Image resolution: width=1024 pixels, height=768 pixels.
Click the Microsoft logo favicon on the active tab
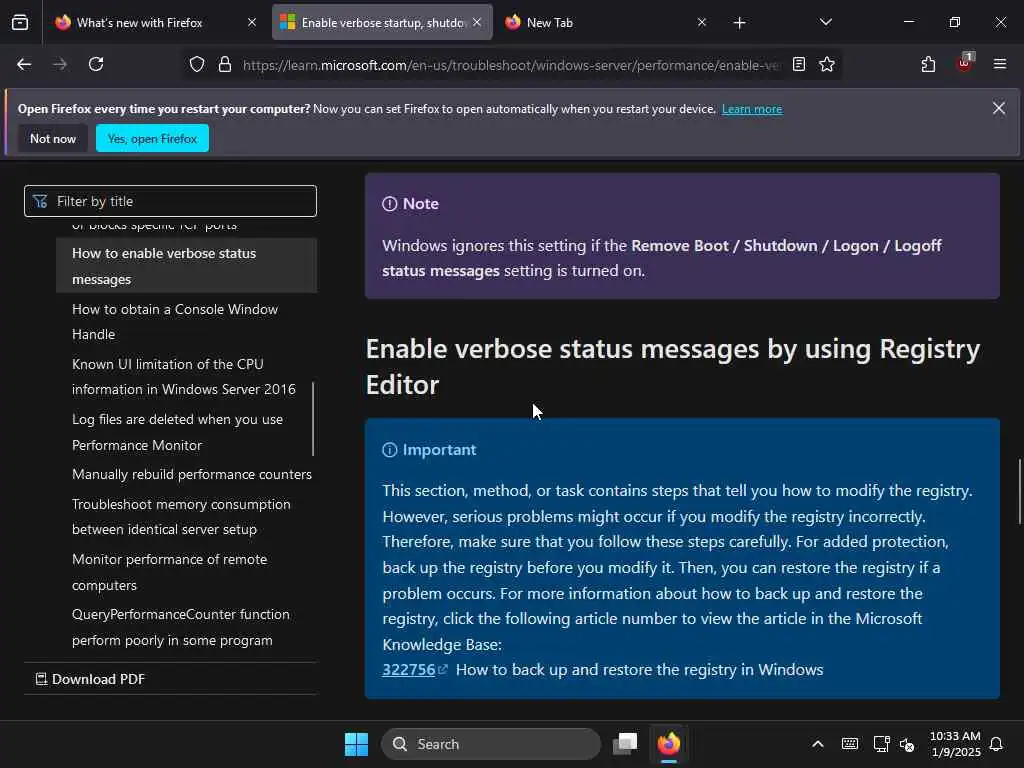tap(287, 22)
